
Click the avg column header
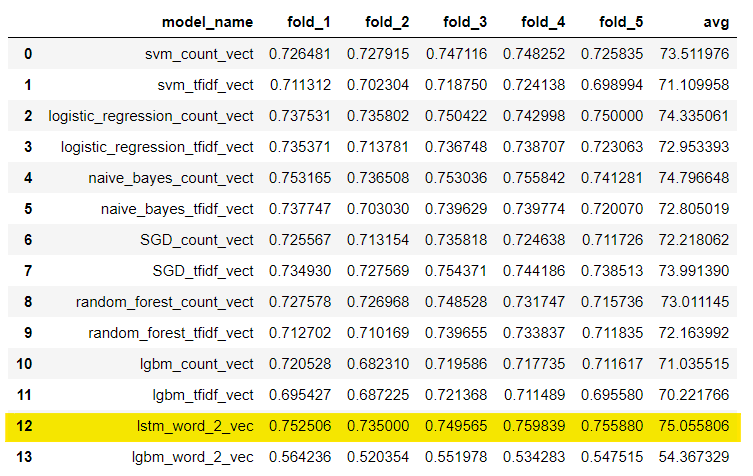716,22
